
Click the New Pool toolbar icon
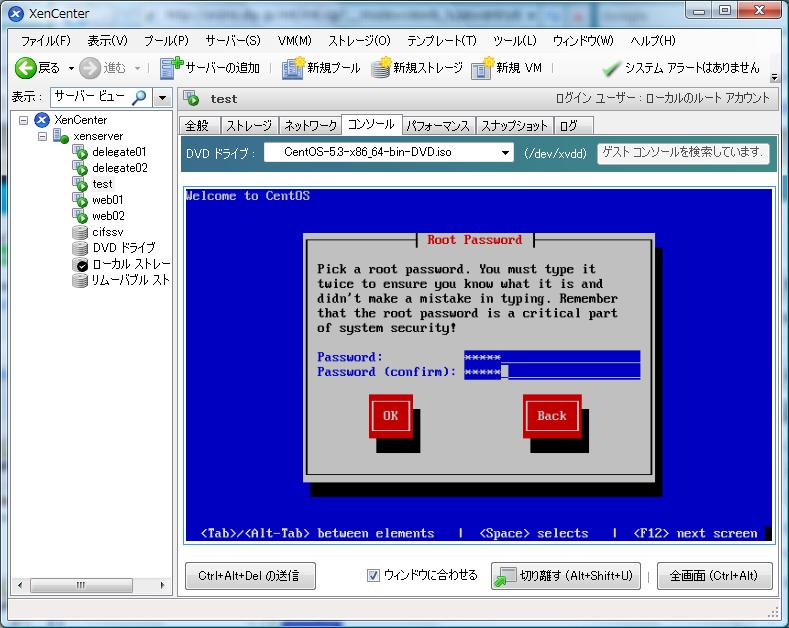point(294,68)
